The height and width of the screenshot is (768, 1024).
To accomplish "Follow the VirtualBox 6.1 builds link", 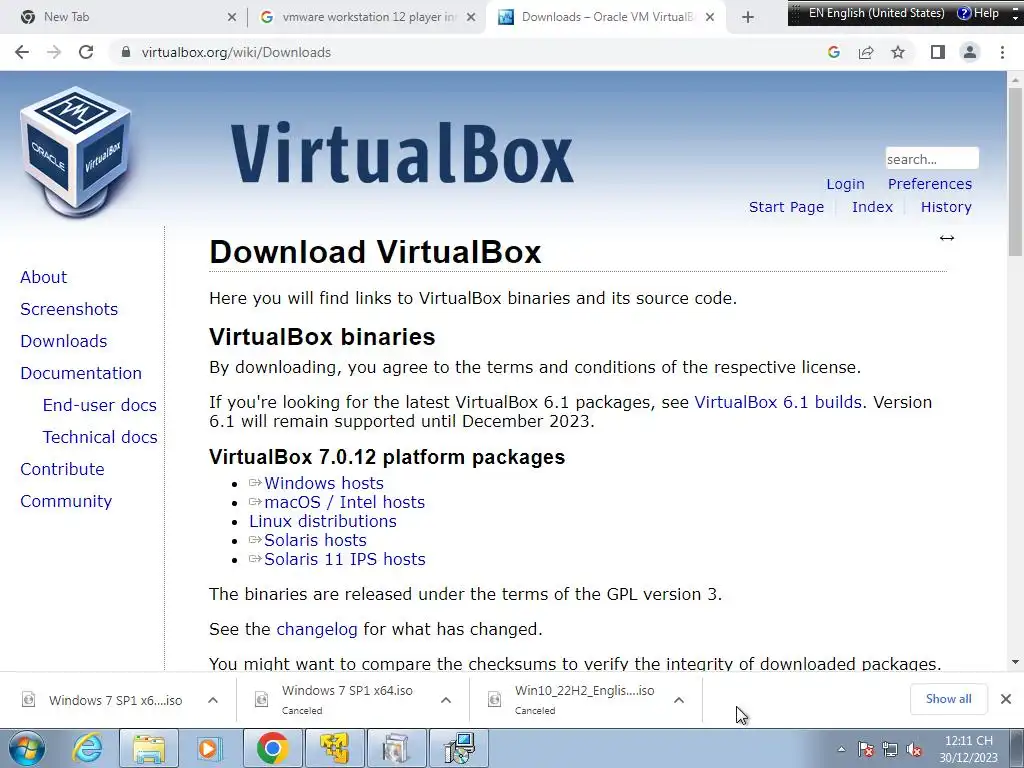I will tap(778, 402).
